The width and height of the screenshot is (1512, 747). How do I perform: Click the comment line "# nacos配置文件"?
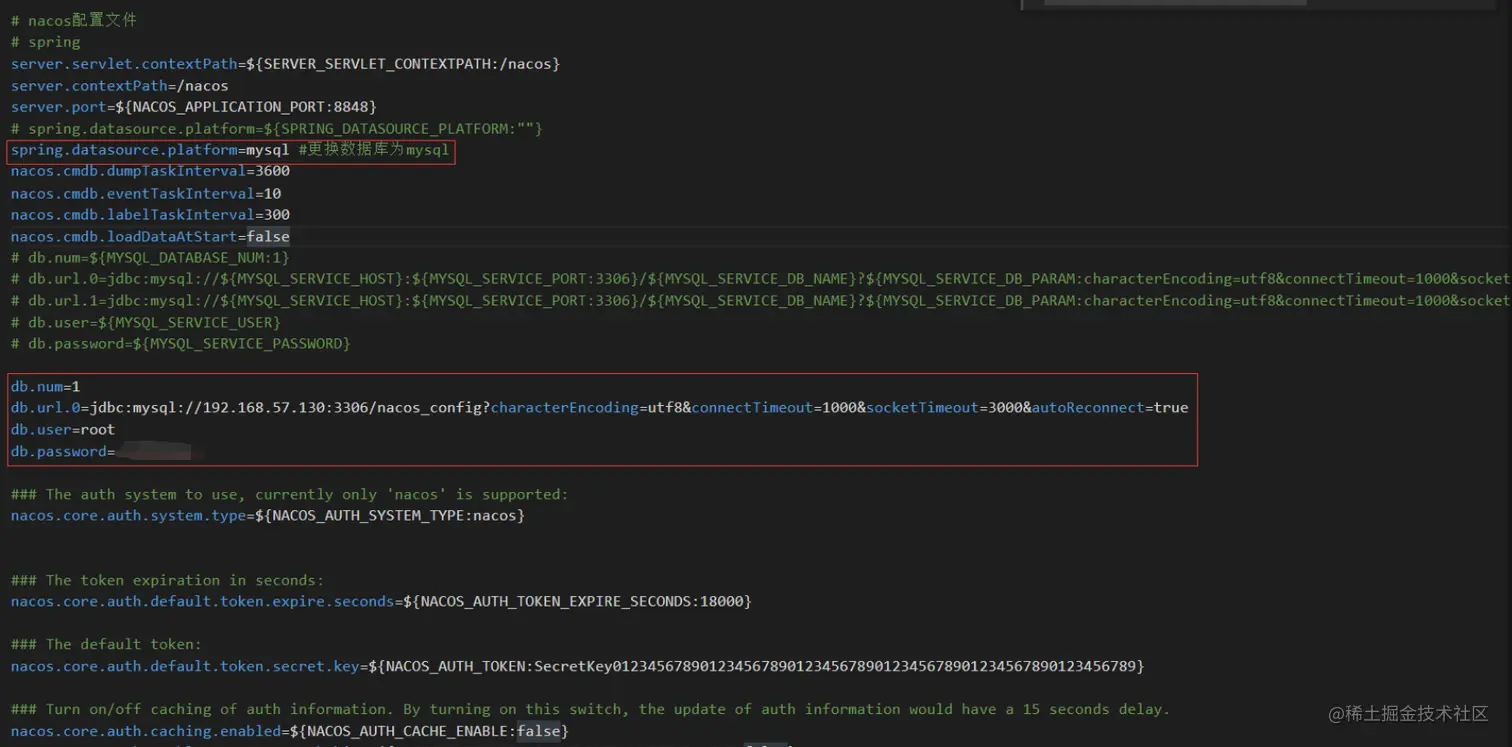[x=74, y=20]
